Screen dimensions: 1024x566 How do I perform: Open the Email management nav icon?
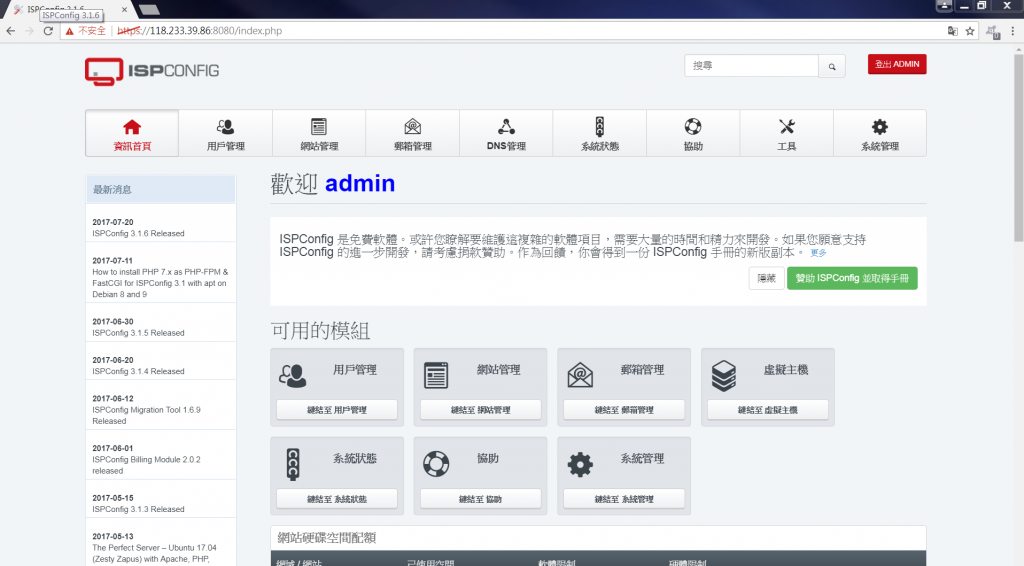pyautogui.click(x=413, y=127)
